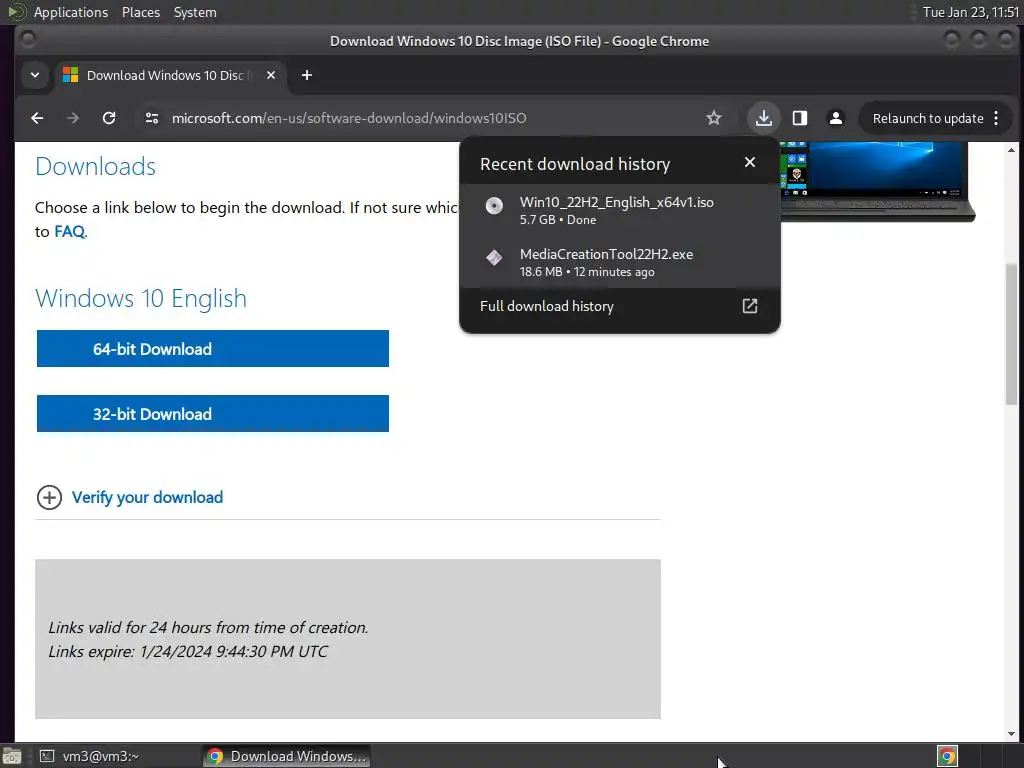Click the 64-bit Download button
The height and width of the screenshot is (768, 1024).
point(213,349)
